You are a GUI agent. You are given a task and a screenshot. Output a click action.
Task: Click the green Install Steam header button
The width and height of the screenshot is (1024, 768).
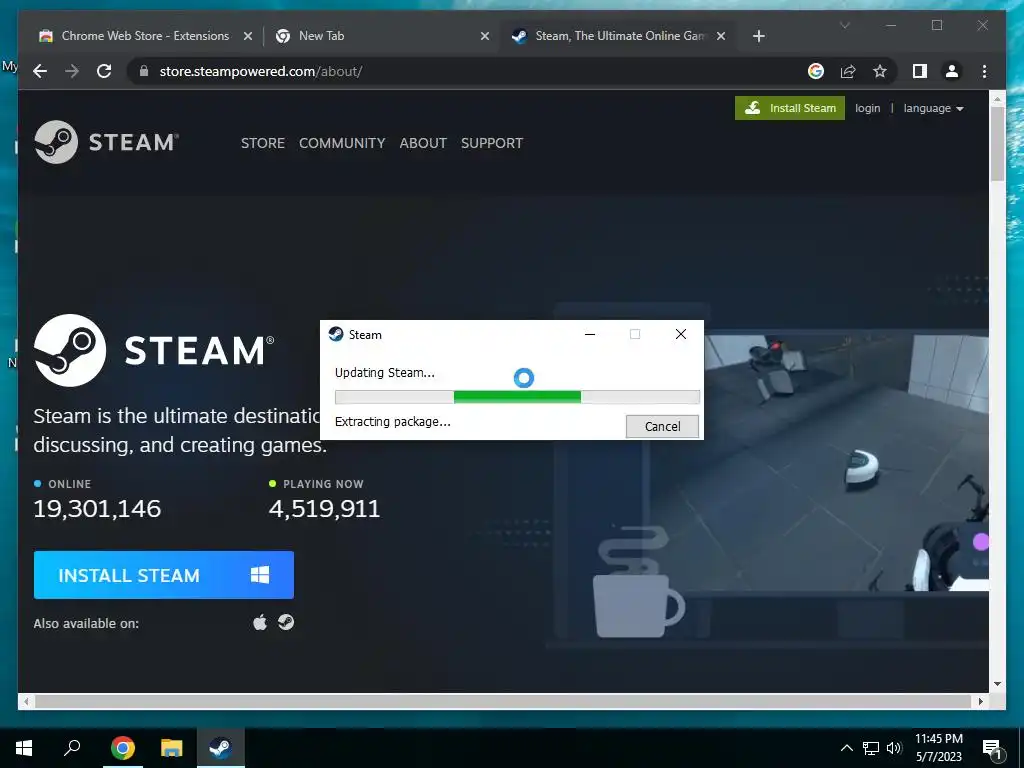tap(790, 108)
